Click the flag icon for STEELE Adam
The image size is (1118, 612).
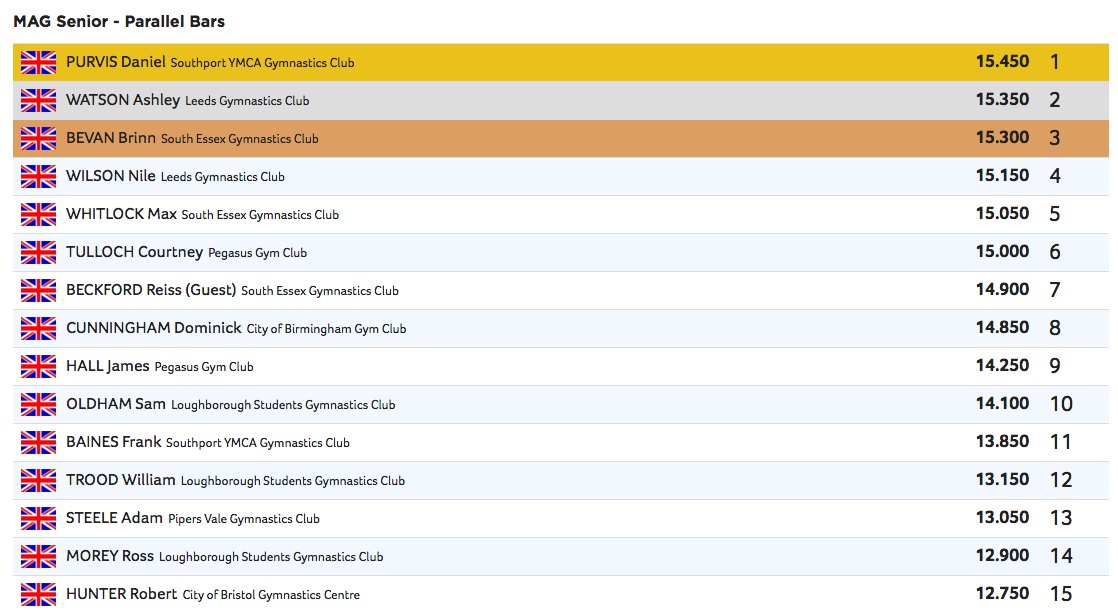38,518
